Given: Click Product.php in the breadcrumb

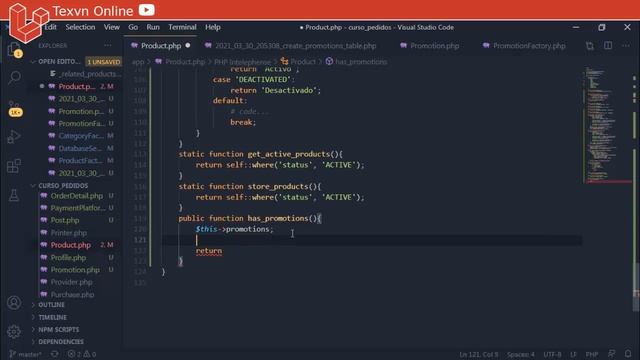Looking at the screenshot, I should pyautogui.click(x=184, y=62).
